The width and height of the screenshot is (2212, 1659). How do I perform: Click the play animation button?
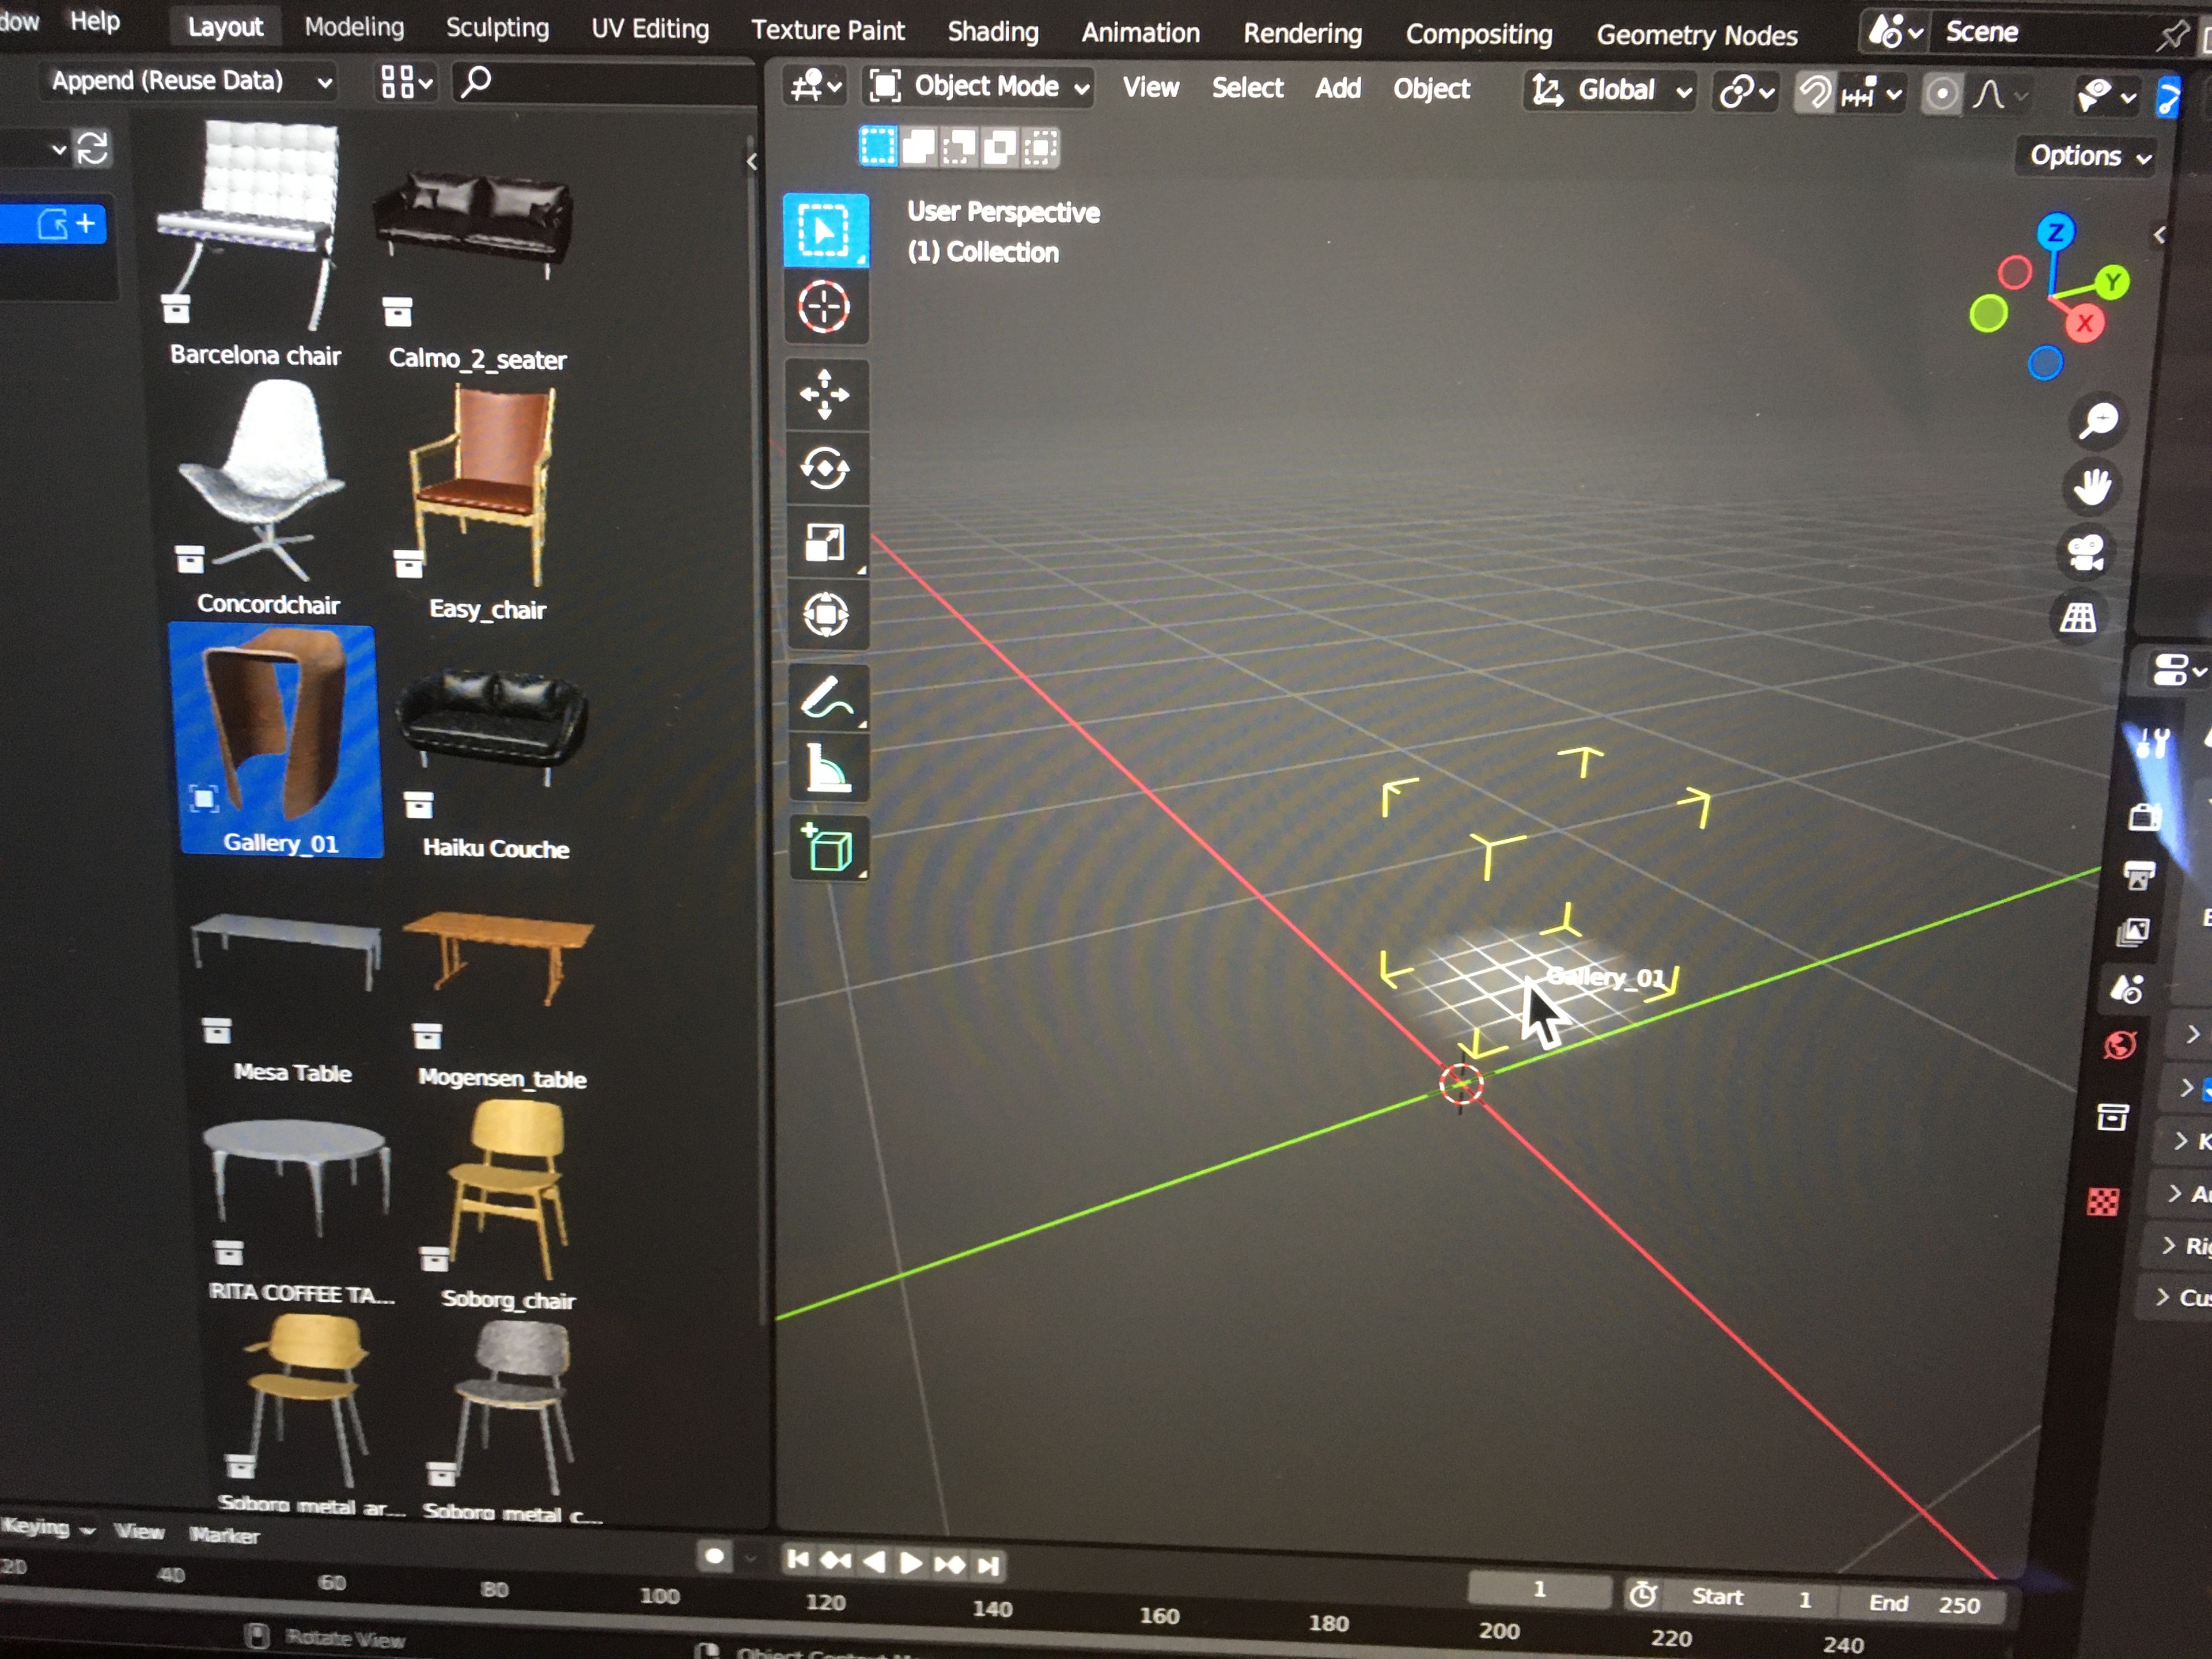click(x=910, y=1562)
